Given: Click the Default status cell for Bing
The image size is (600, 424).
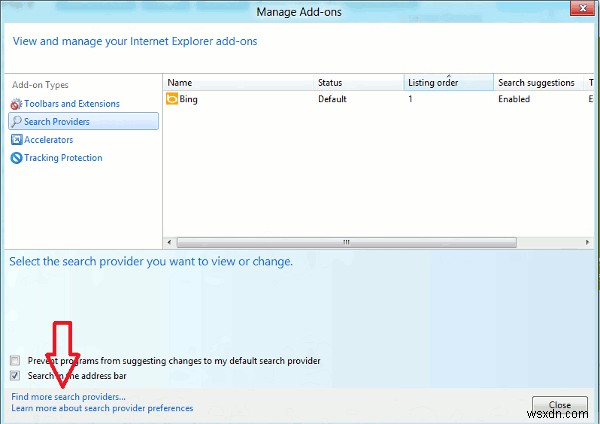Looking at the screenshot, I should (332, 99).
